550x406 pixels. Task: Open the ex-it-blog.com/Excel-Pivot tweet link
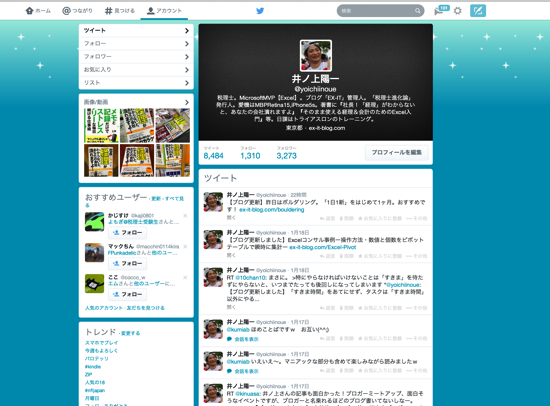[323, 247]
